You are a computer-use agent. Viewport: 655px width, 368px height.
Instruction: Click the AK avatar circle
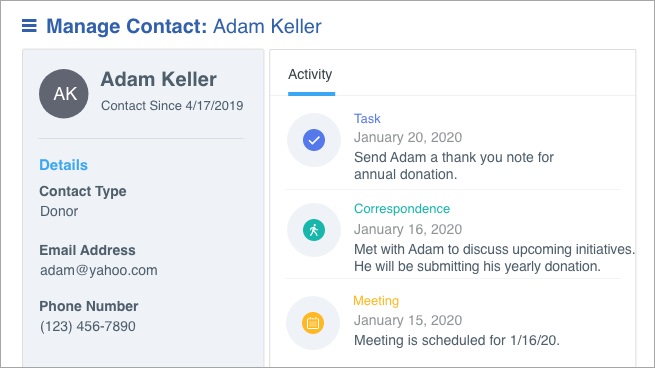click(x=64, y=94)
